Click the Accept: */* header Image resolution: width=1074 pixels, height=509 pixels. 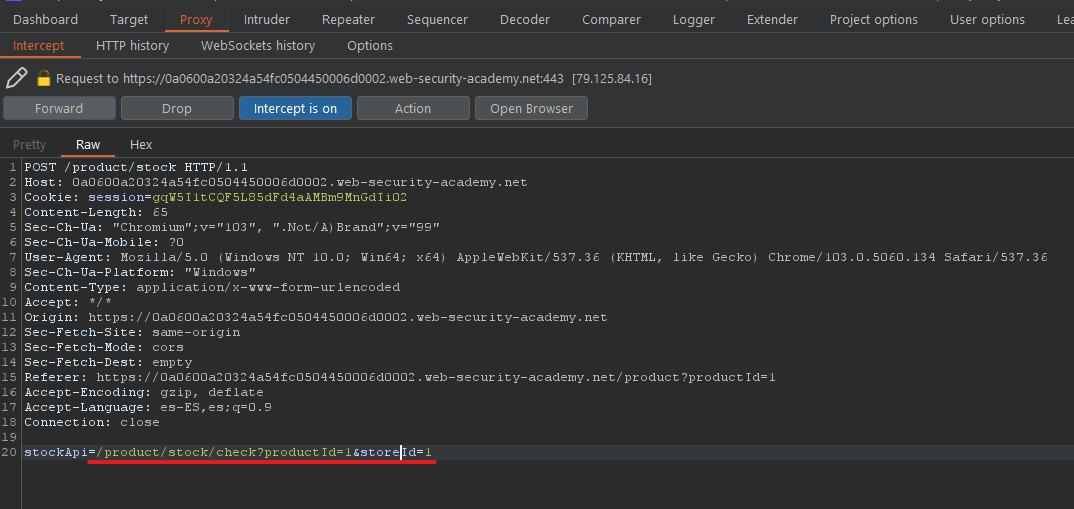68,302
